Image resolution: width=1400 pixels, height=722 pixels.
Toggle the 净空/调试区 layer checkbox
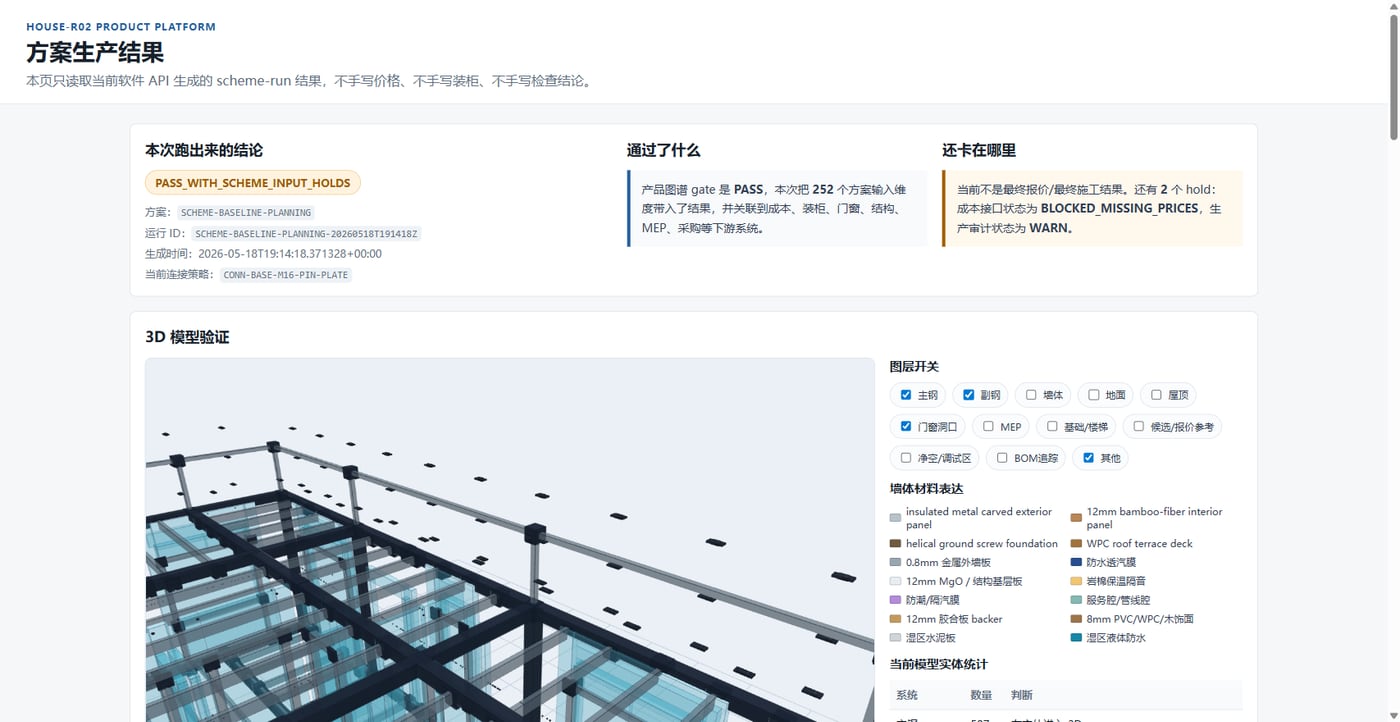pos(906,458)
